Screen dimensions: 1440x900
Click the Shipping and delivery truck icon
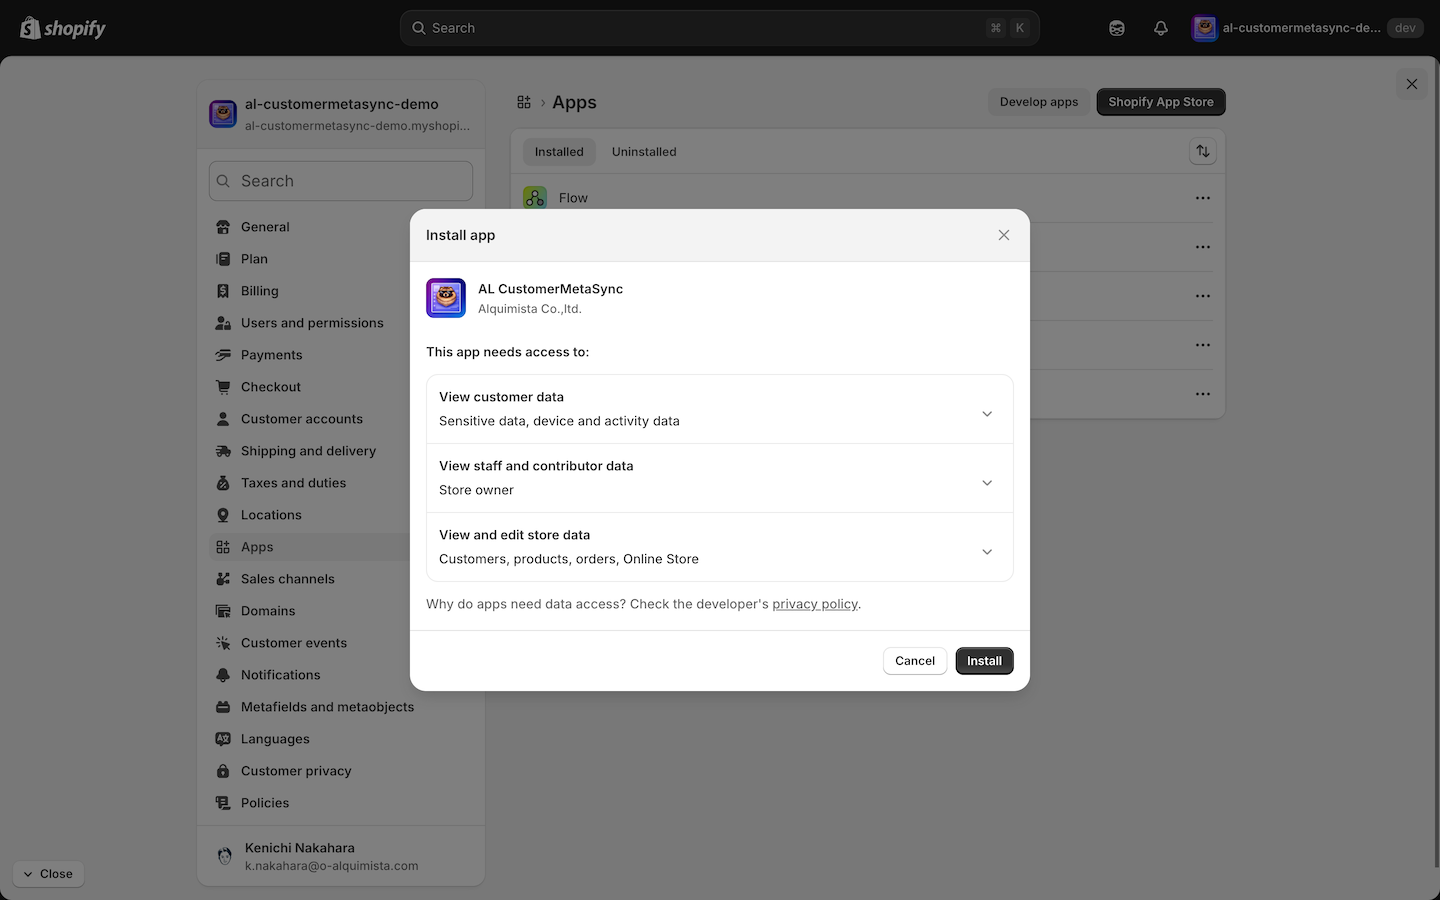point(223,451)
